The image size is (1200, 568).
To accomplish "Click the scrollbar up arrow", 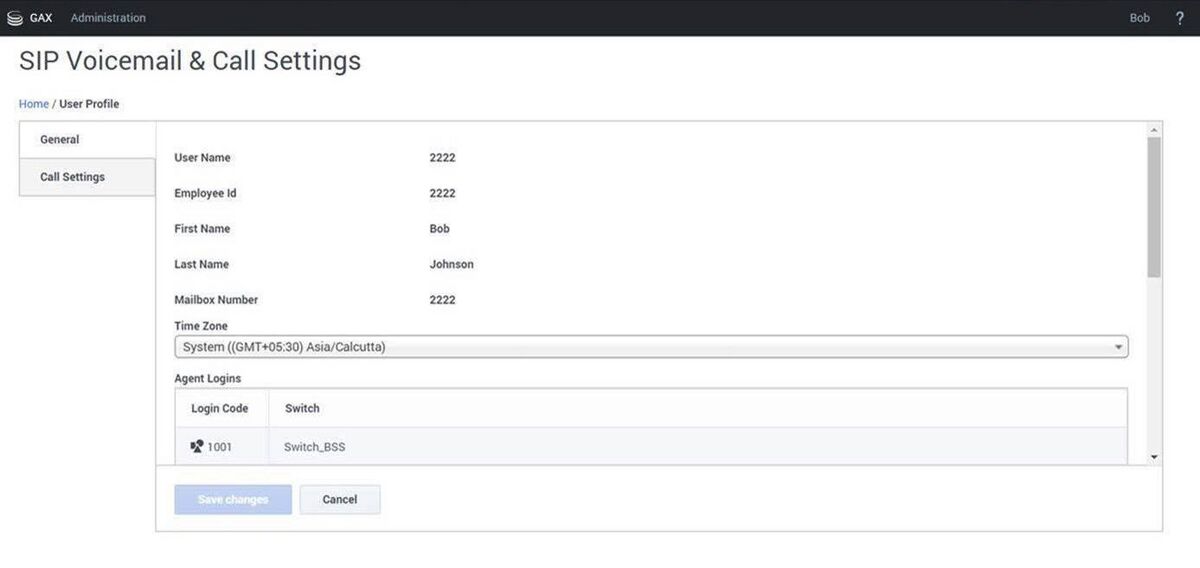I will (x=1155, y=130).
